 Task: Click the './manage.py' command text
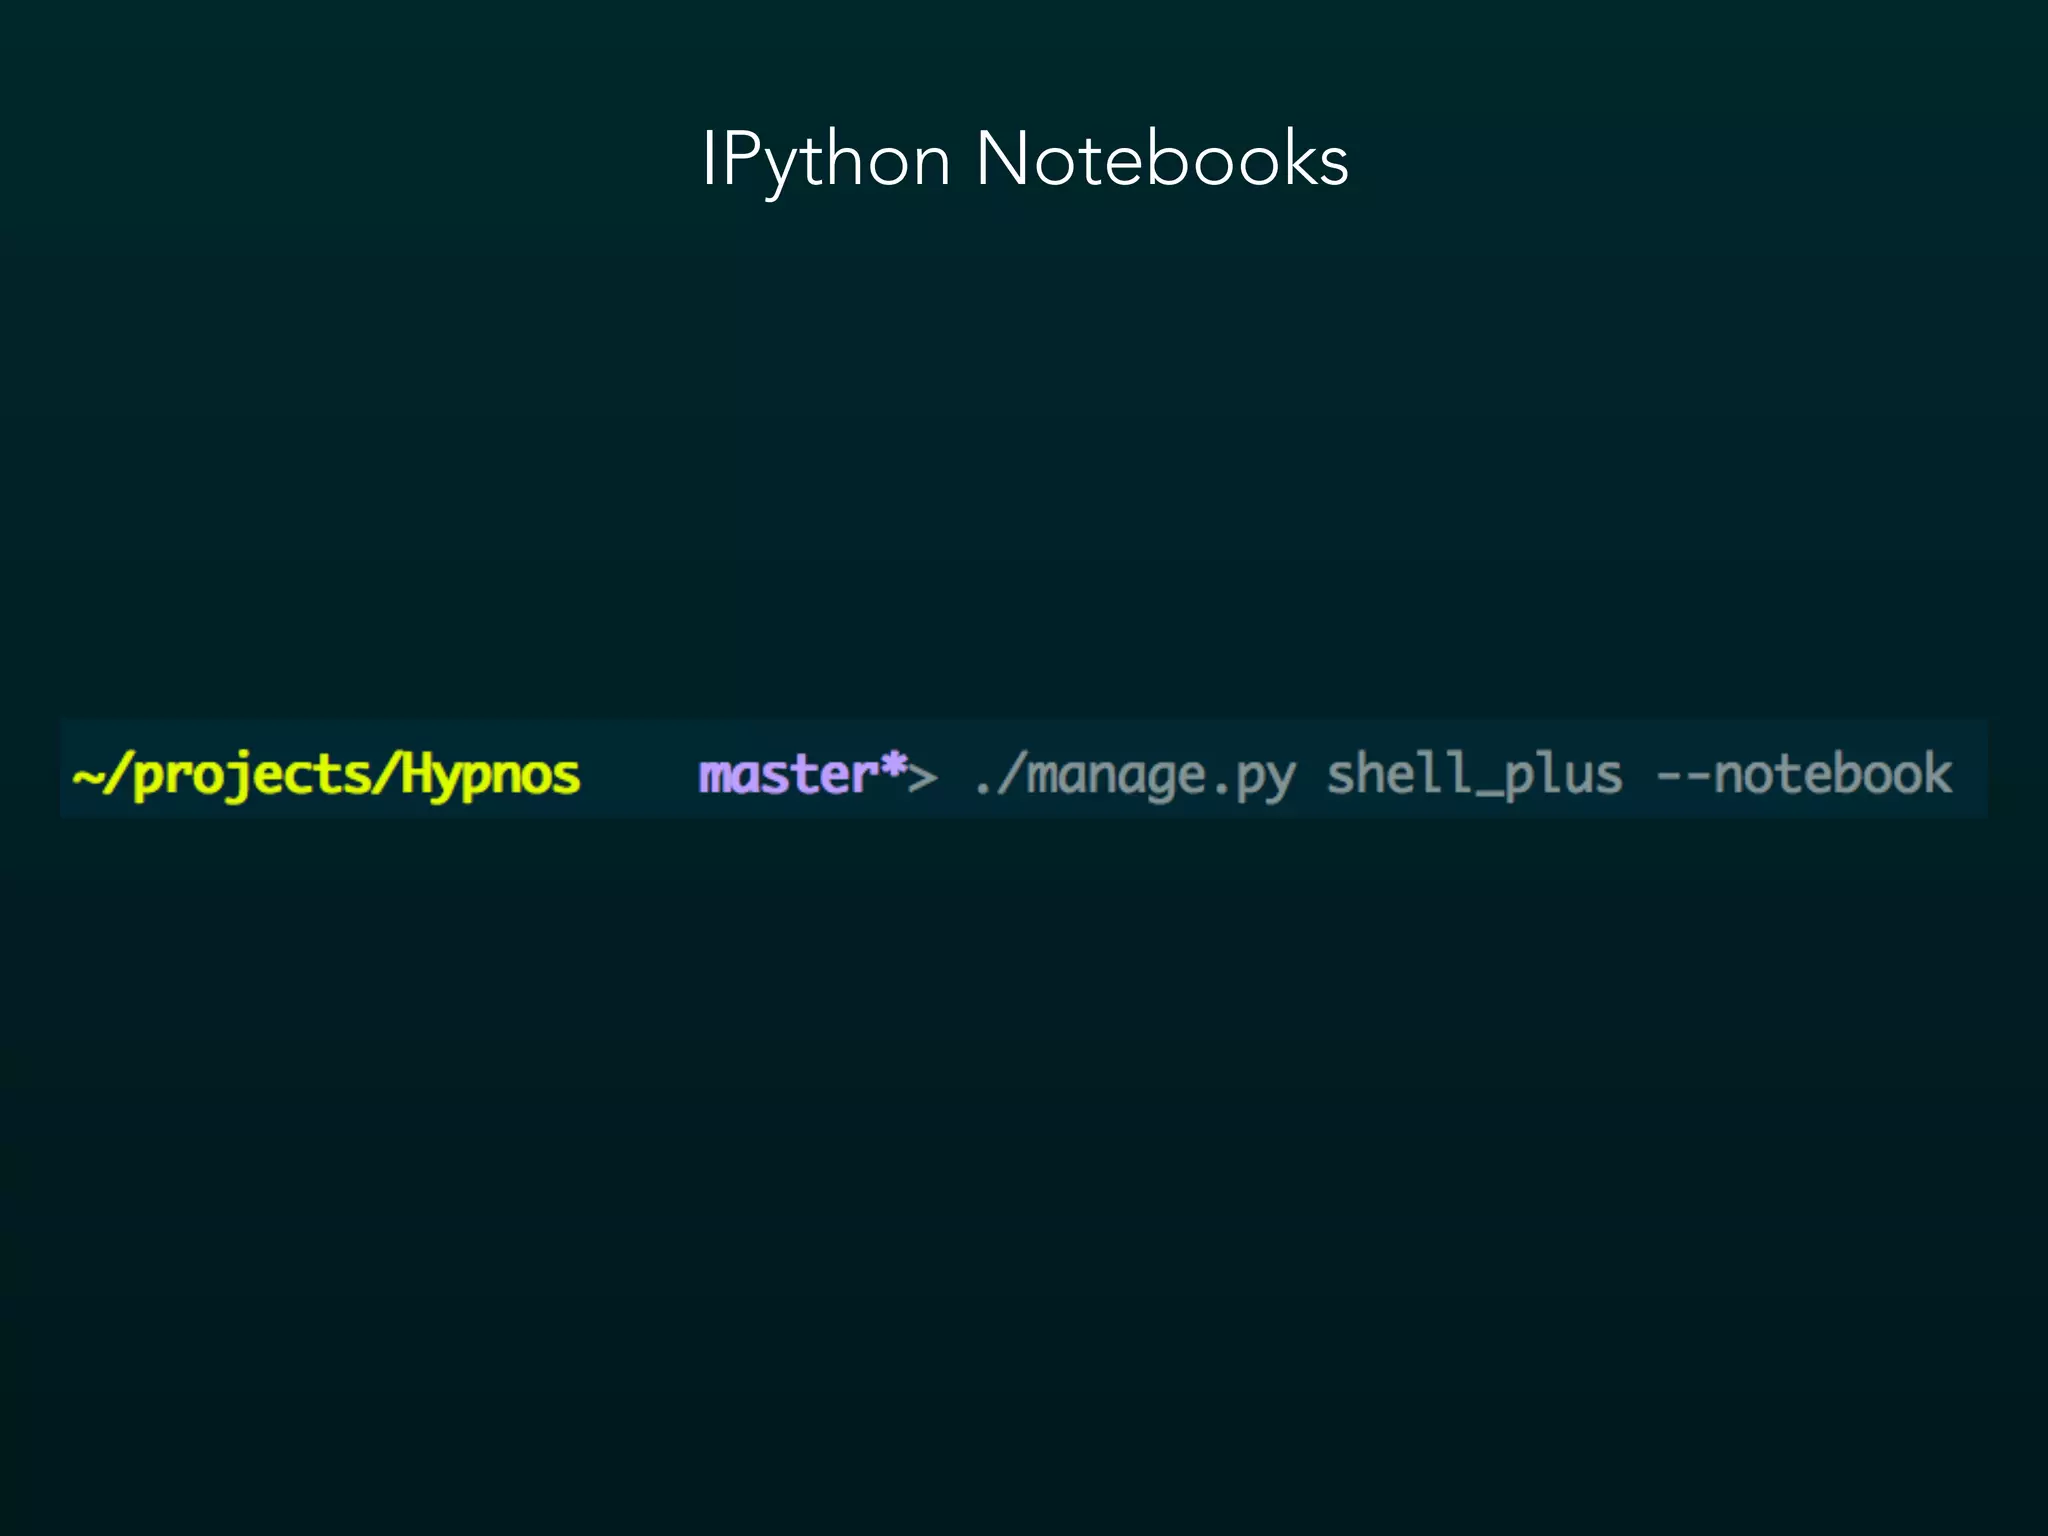pos(1136,777)
